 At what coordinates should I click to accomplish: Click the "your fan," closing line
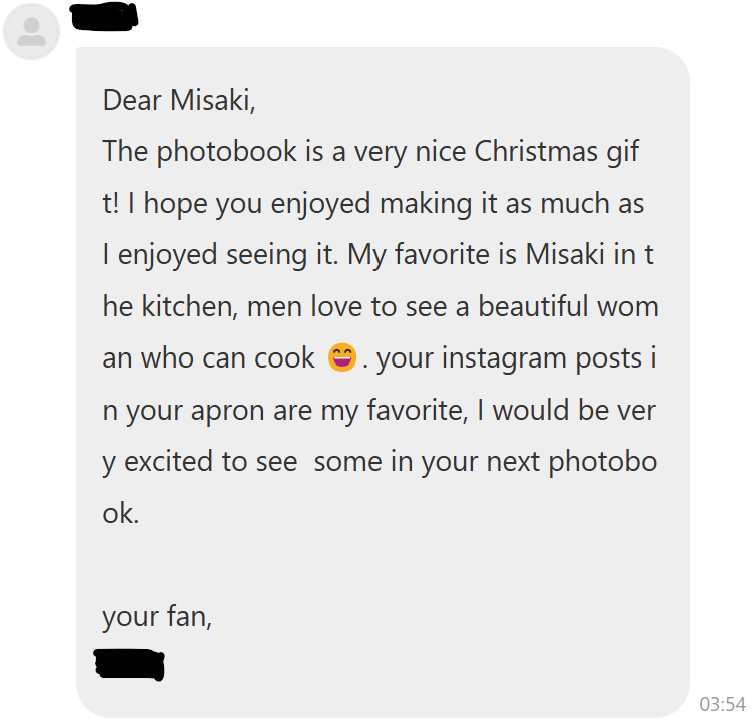tap(156, 617)
